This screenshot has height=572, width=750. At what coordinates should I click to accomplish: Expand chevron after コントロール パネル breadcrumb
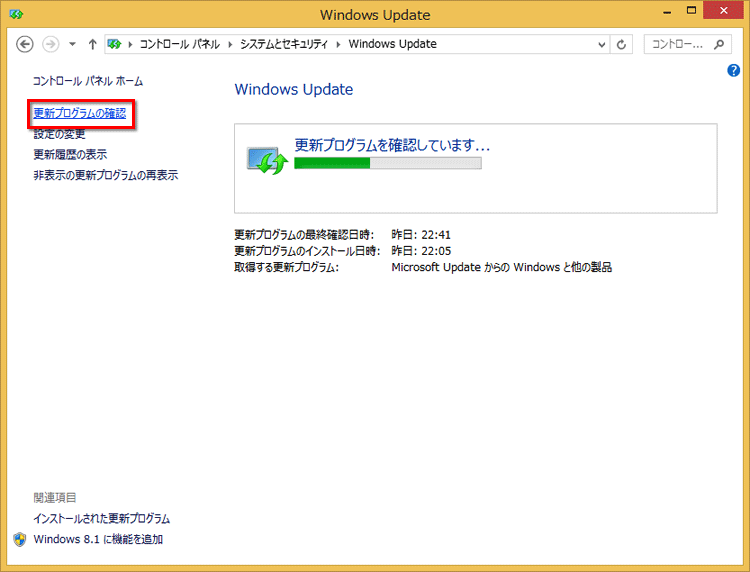coord(230,44)
